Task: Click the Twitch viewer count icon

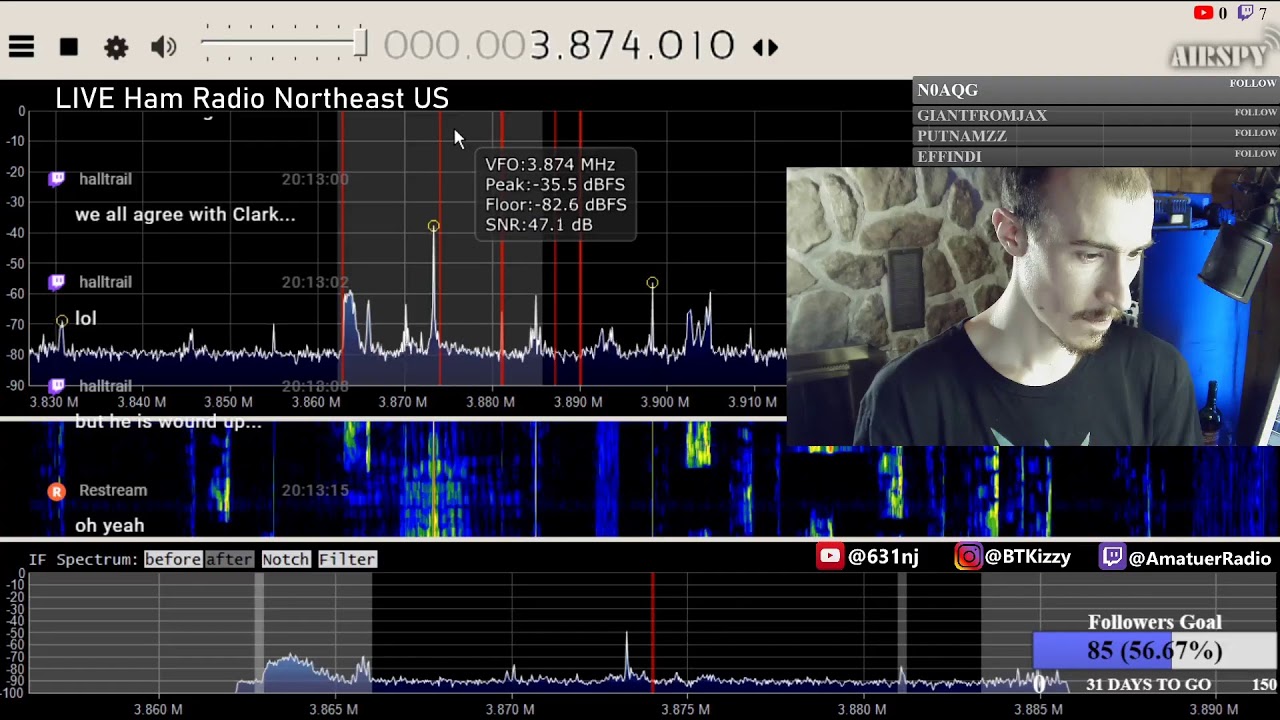Action: pos(1246,13)
